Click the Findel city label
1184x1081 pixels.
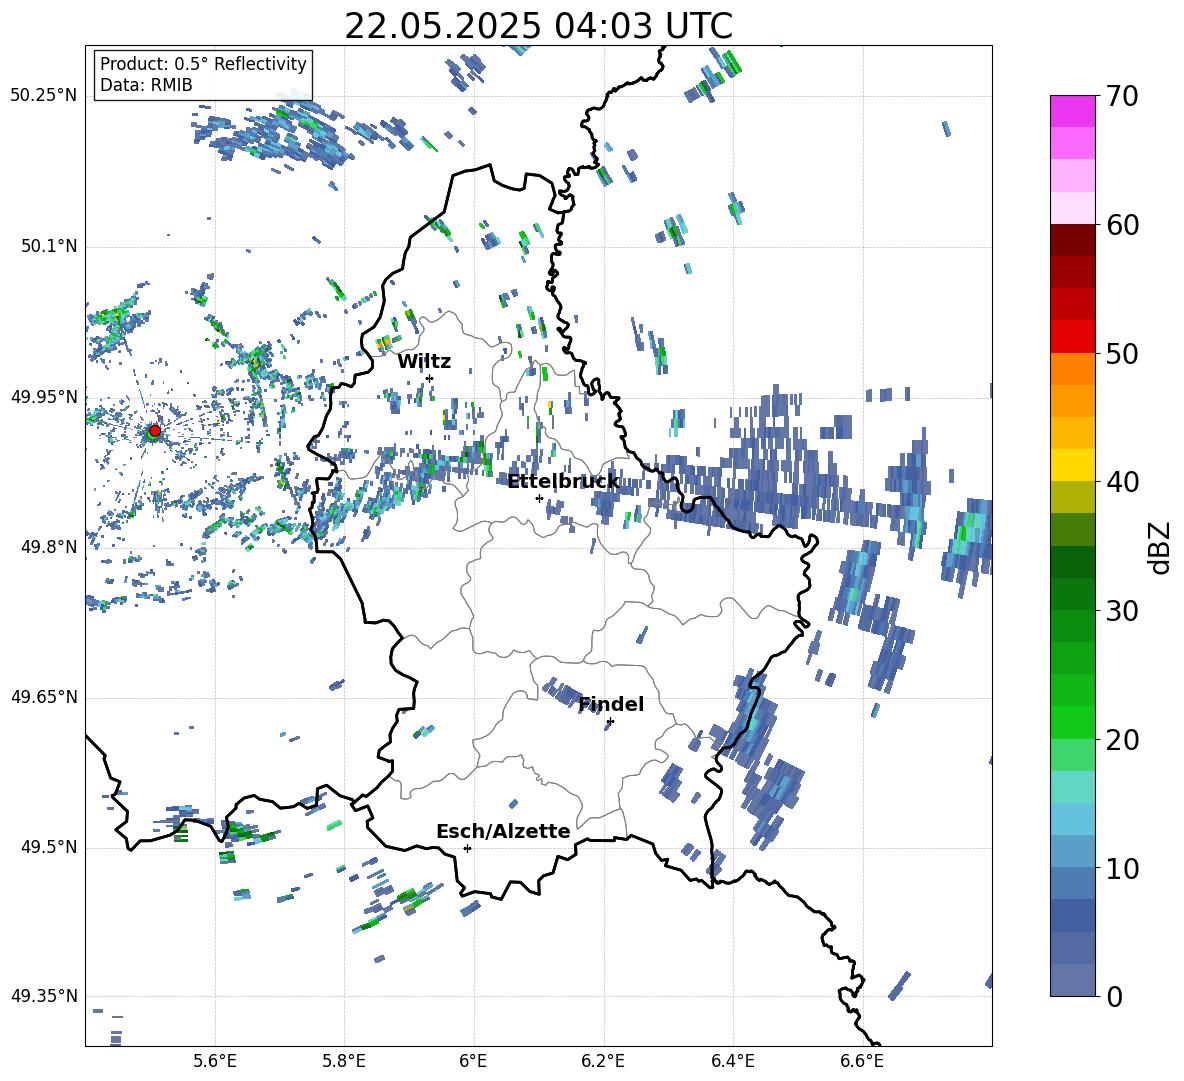pyautogui.click(x=611, y=704)
